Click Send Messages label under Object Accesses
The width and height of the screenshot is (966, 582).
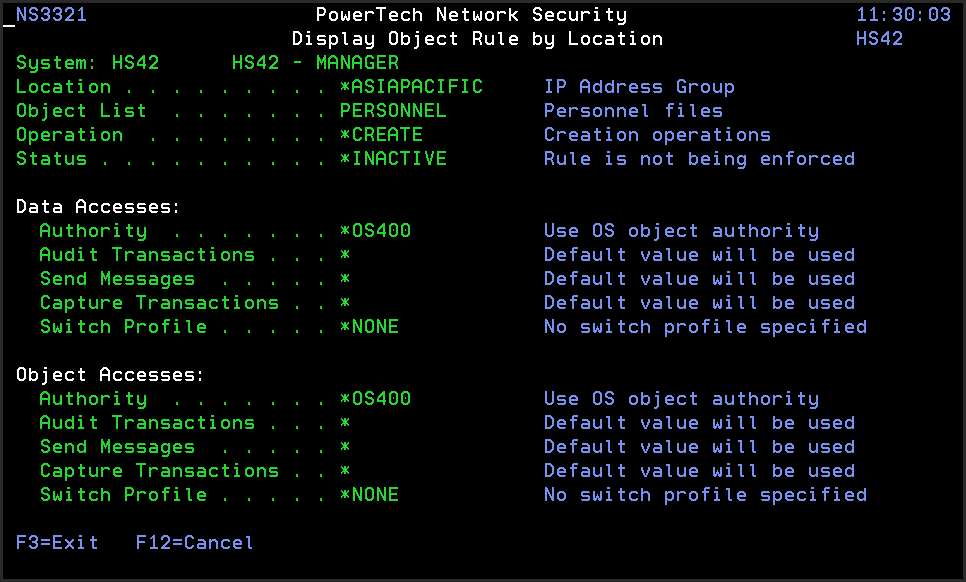click(x=117, y=447)
